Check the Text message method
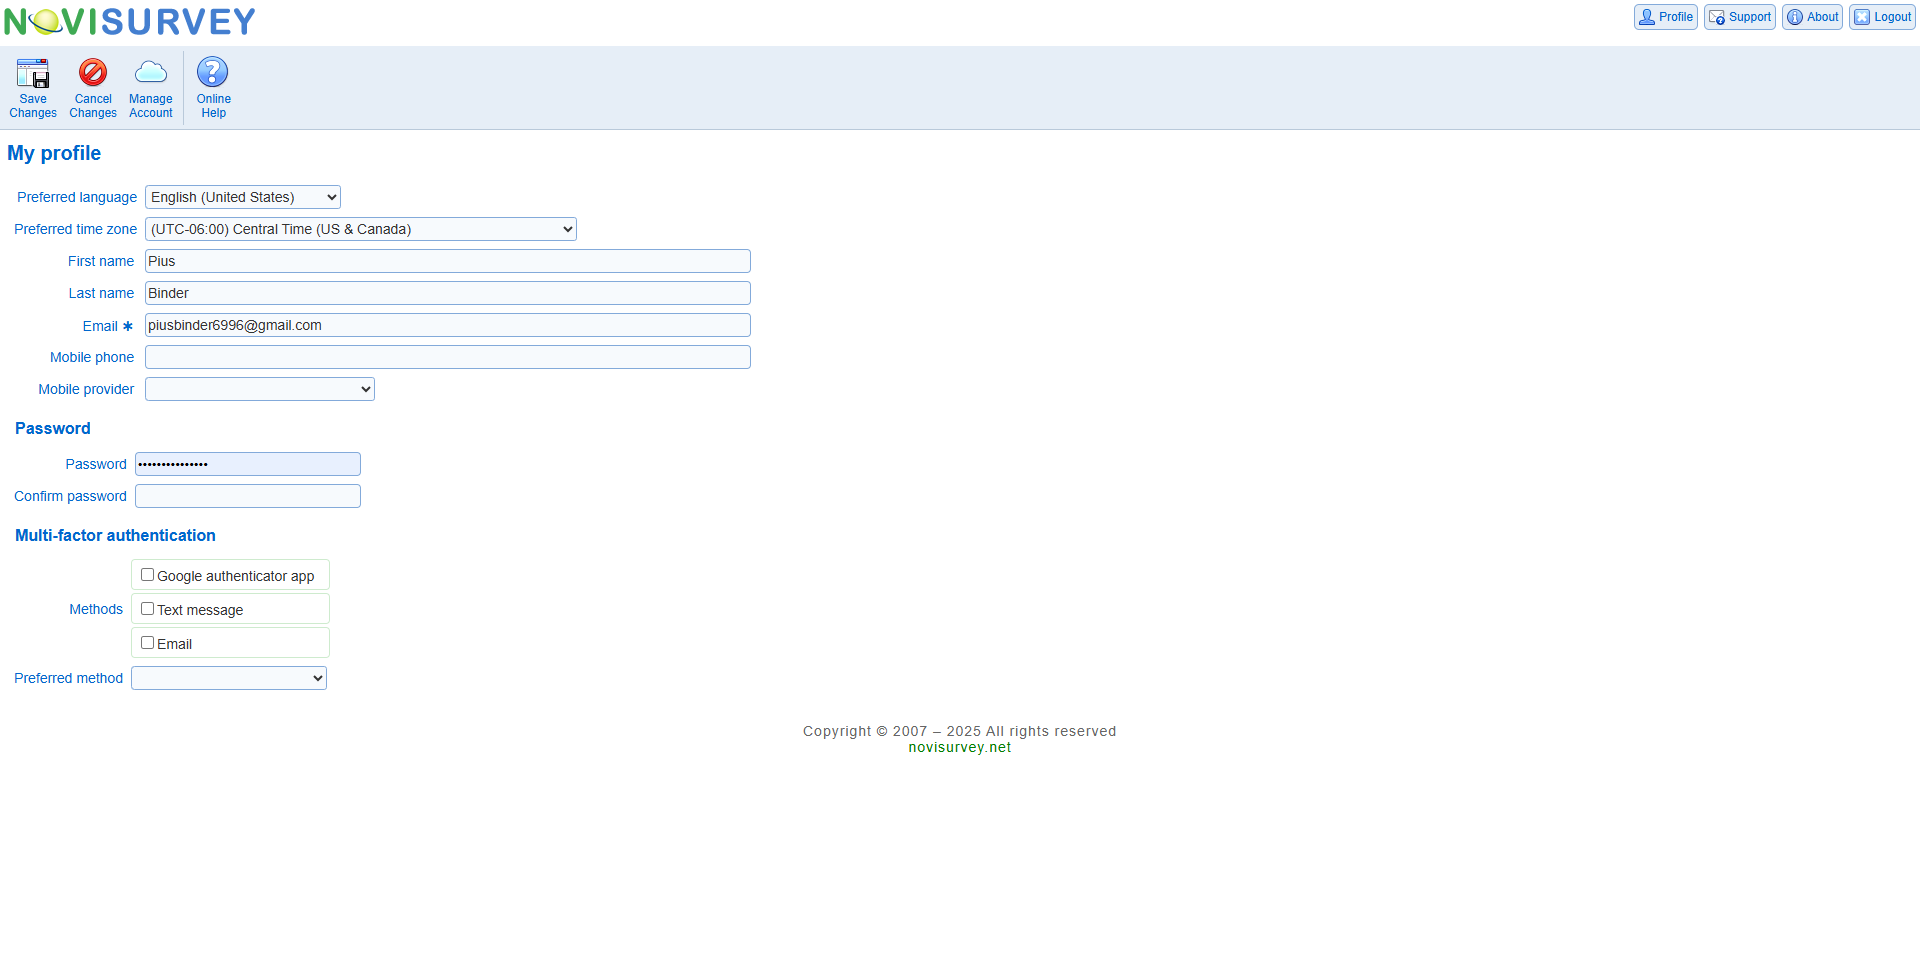The height and width of the screenshot is (964, 1920). pyautogui.click(x=148, y=609)
